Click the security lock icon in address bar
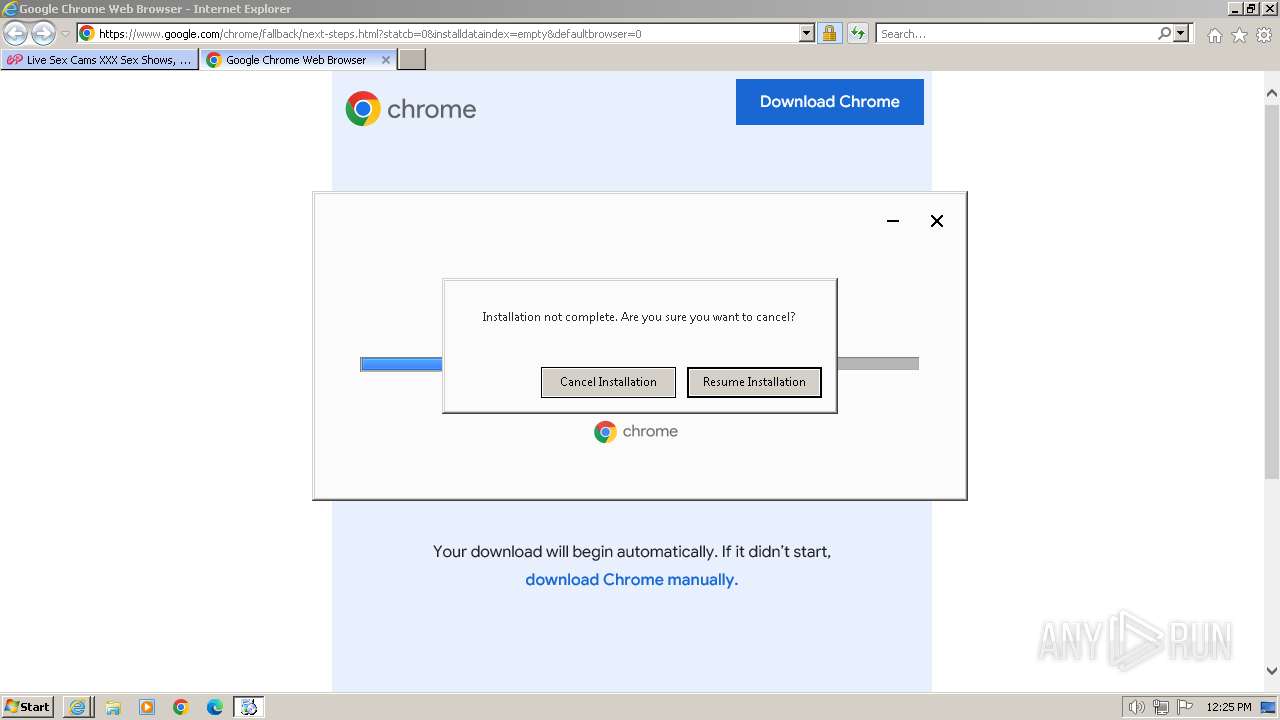 (829, 33)
